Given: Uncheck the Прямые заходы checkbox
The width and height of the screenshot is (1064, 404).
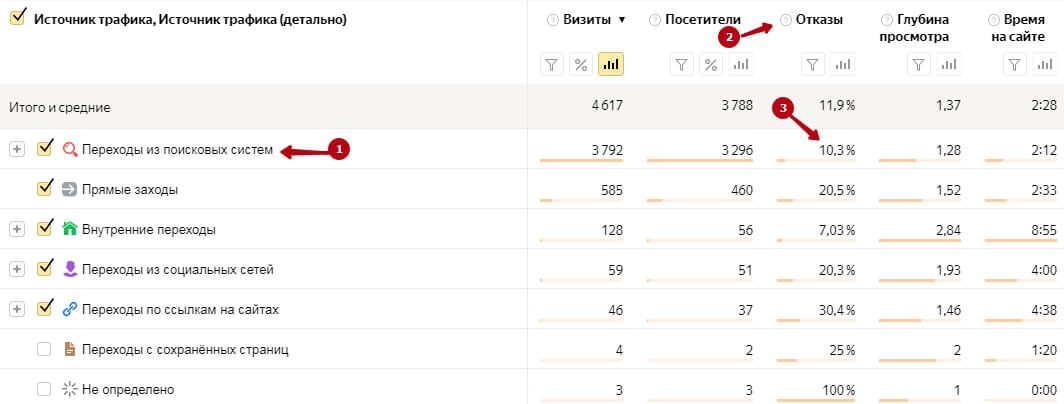Looking at the screenshot, I should (x=45, y=189).
